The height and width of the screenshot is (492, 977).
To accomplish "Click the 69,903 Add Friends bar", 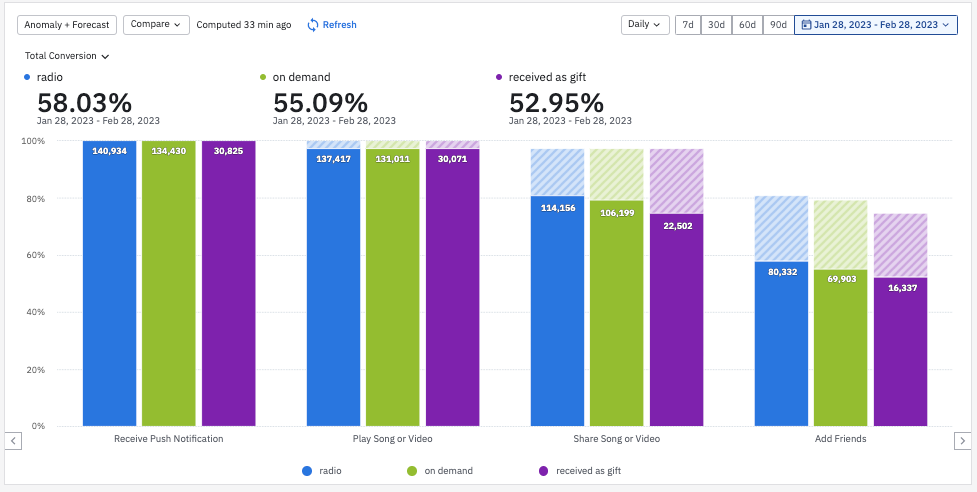I will pyautogui.click(x=841, y=348).
